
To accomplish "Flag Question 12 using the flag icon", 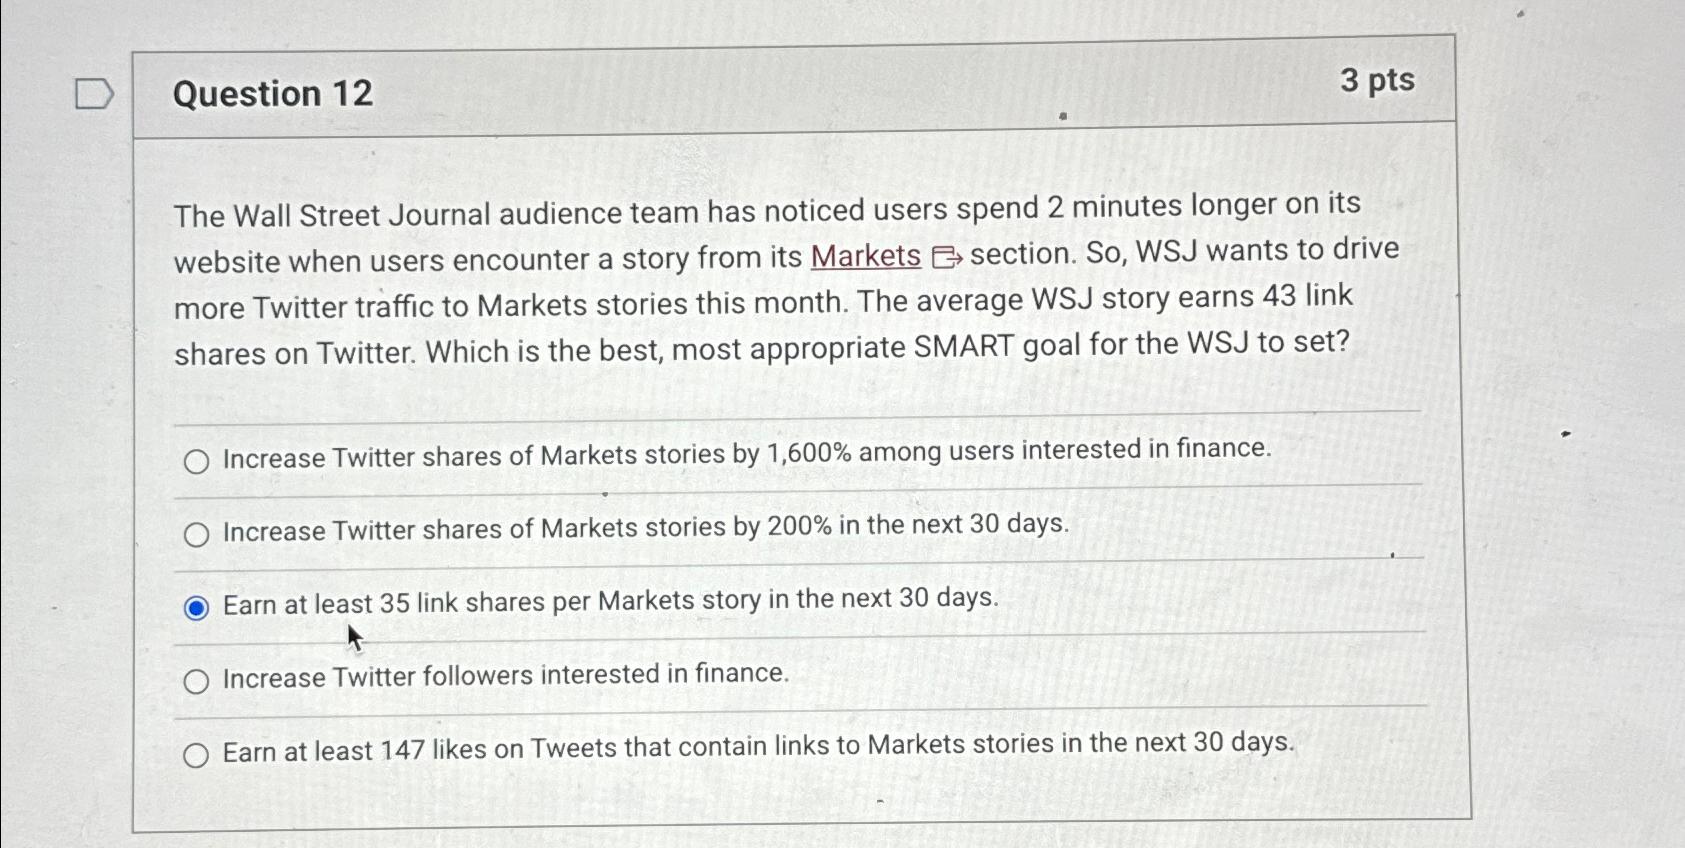I will tap(95, 94).
